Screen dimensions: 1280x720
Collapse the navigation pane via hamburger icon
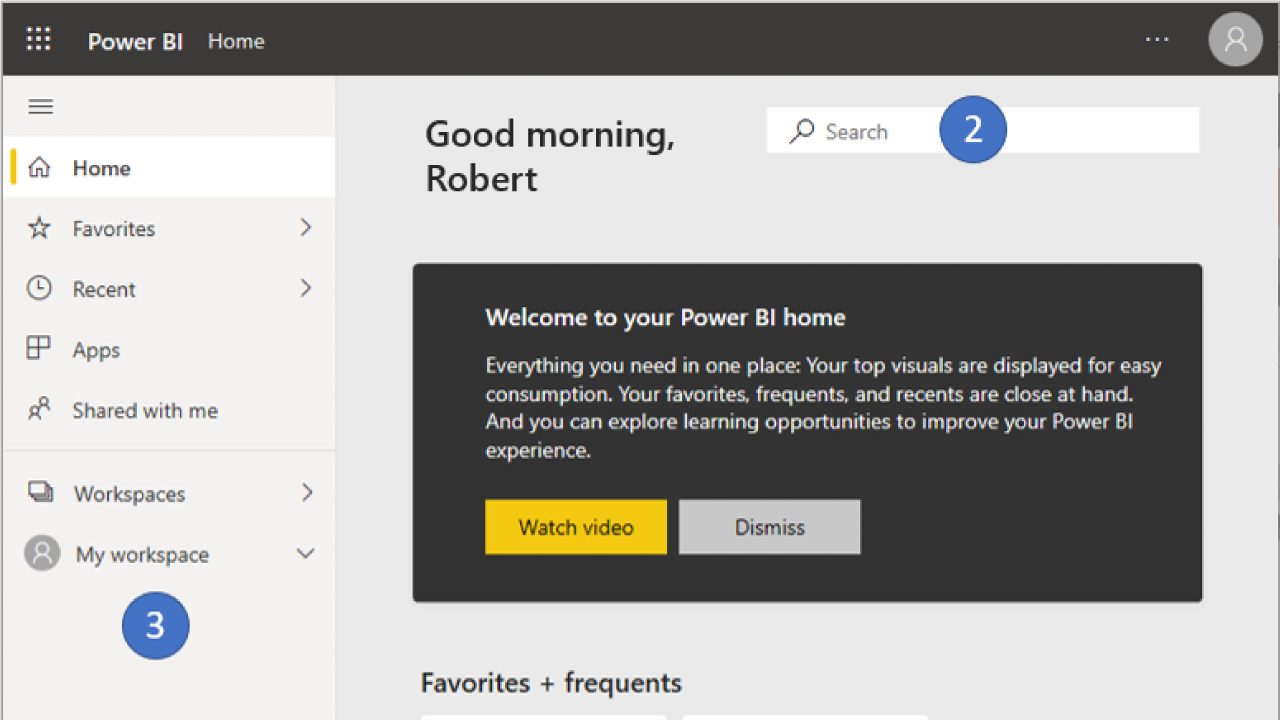pyautogui.click(x=40, y=106)
